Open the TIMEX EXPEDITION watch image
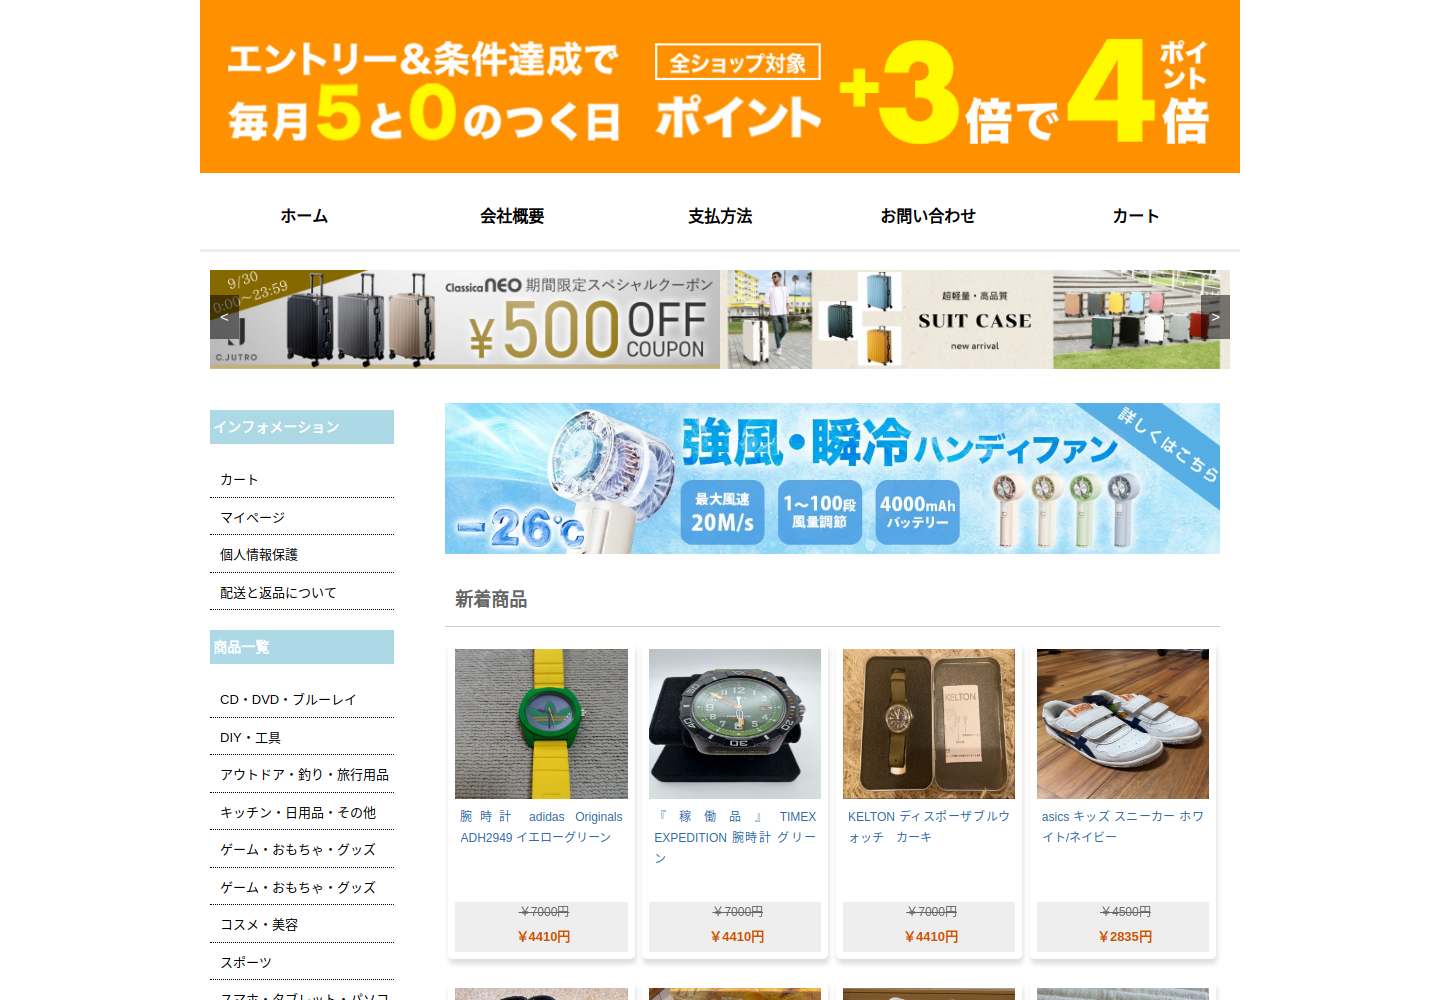 [x=735, y=724]
